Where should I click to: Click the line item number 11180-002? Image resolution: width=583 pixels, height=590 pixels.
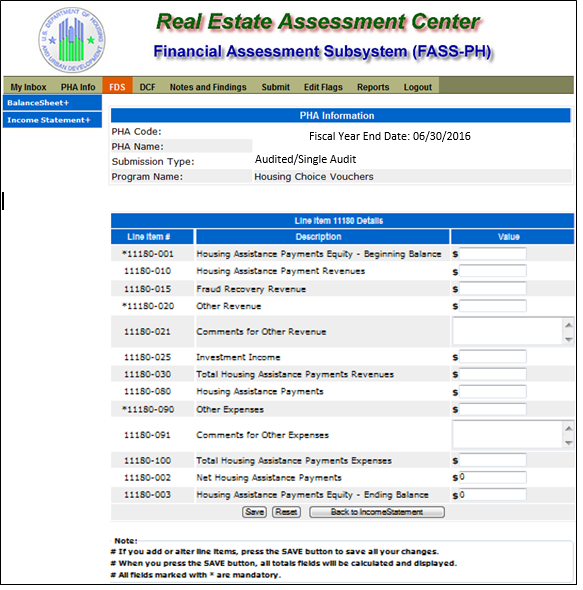[148, 477]
